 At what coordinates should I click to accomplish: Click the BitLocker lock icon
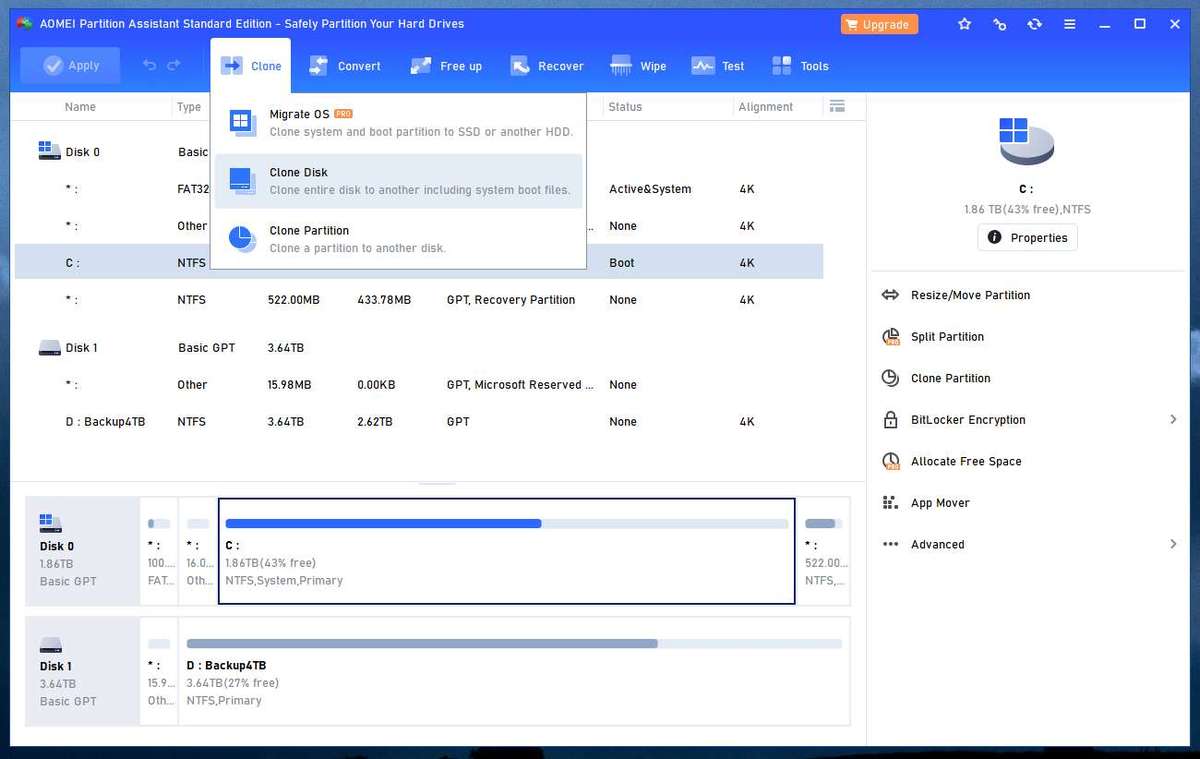[x=890, y=420]
